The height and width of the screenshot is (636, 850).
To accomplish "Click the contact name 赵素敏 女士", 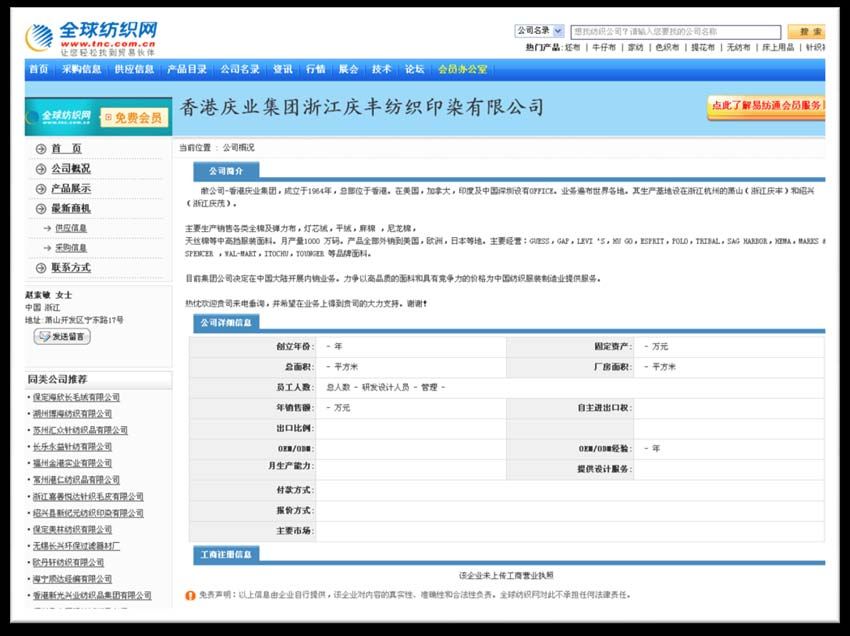I will point(48,295).
